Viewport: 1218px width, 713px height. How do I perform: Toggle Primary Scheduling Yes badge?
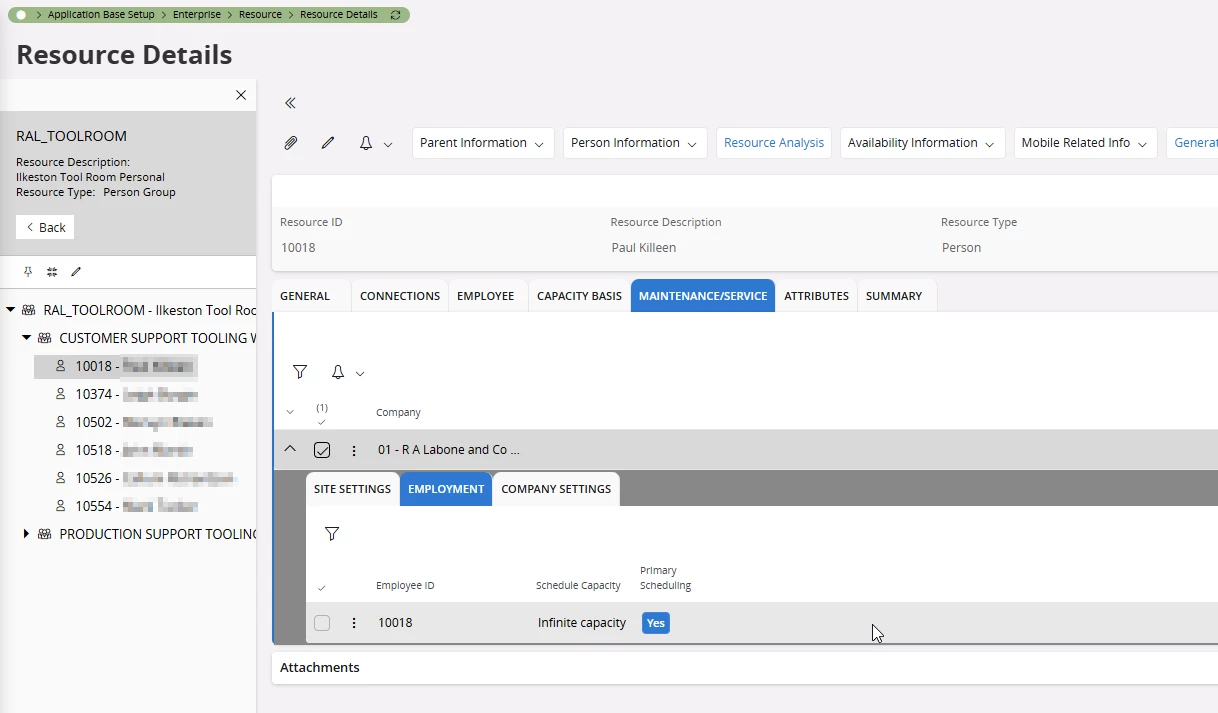pos(655,623)
